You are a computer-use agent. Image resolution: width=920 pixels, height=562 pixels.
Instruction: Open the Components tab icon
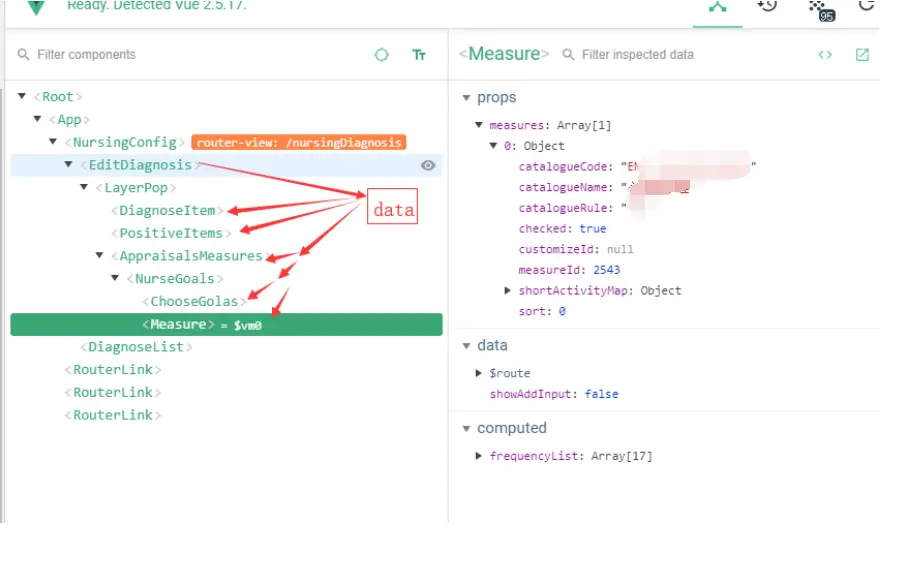pos(718,6)
